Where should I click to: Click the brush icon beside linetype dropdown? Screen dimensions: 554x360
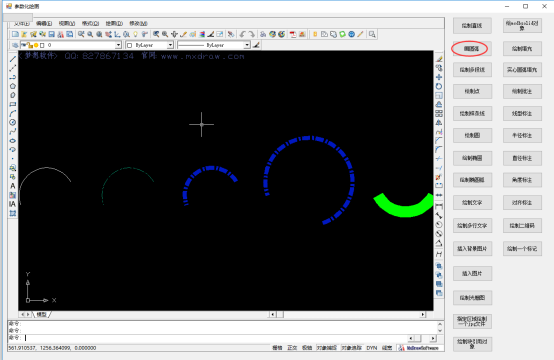coord(257,45)
